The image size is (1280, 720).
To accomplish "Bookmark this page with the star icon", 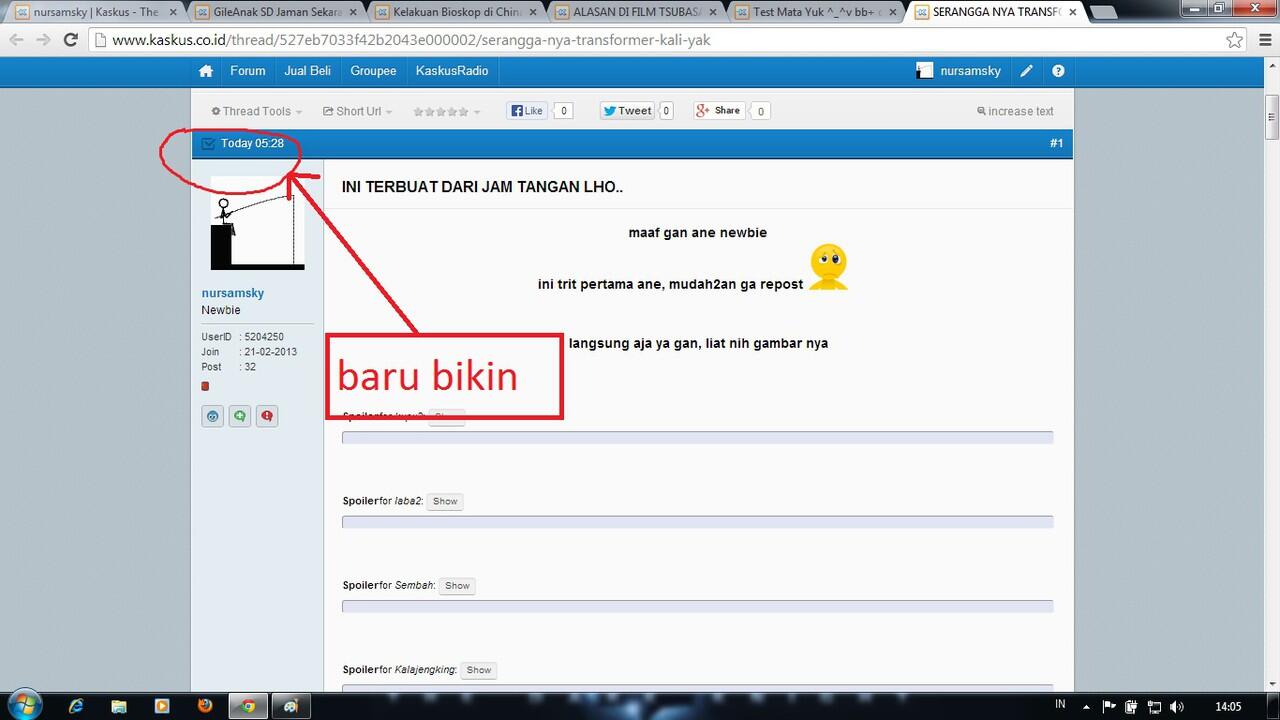I will (x=1235, y=41).
